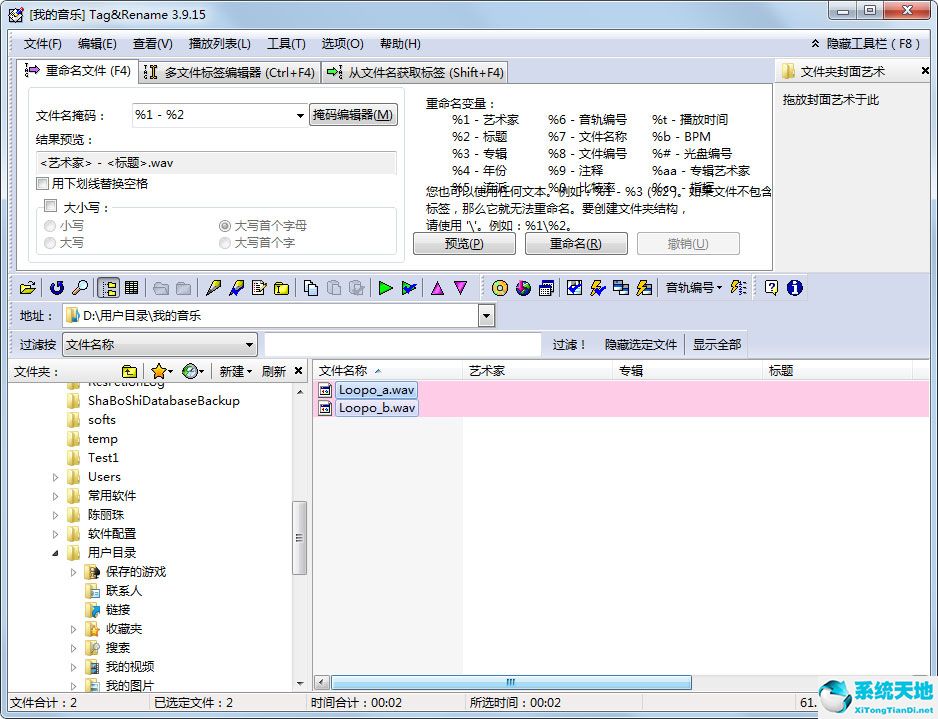Open the 编辑(E) menu

tap(97, 44)
